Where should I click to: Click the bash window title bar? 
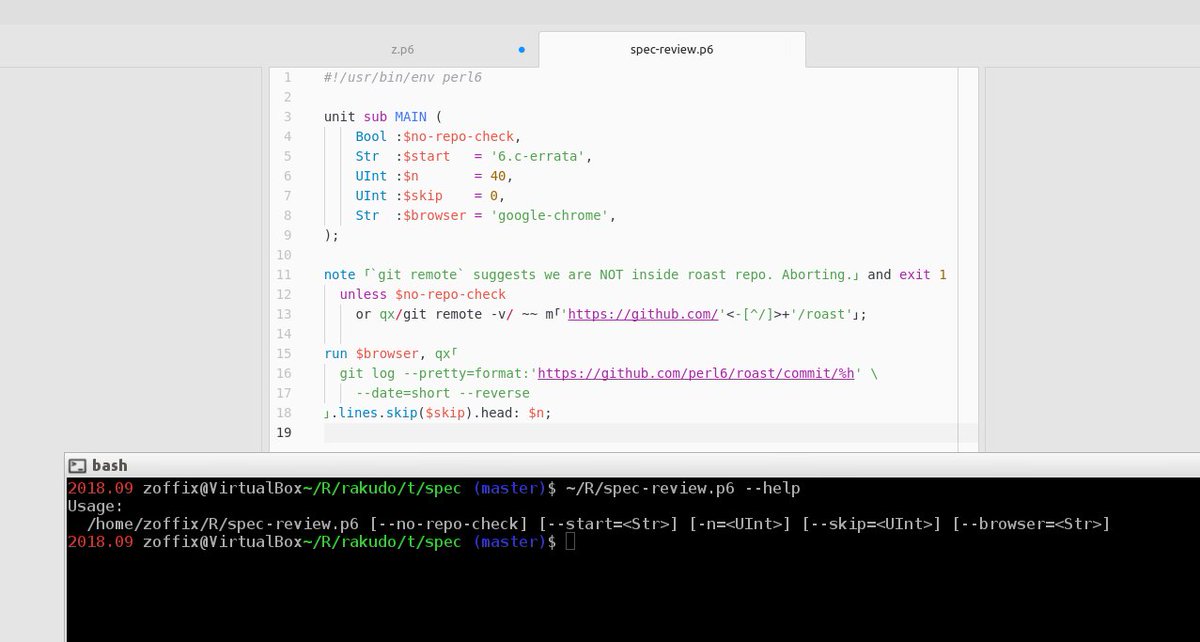point(600,465)
